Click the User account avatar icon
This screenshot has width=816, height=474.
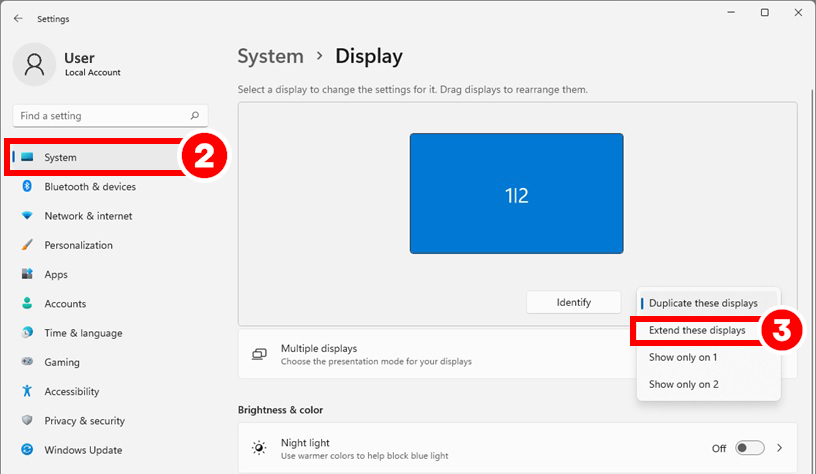point(34,65)
